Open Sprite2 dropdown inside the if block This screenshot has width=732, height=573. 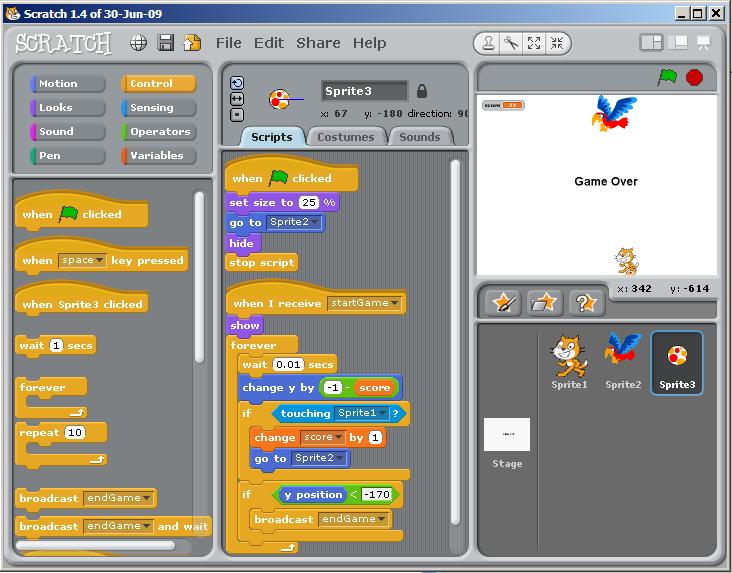(319, 458)
